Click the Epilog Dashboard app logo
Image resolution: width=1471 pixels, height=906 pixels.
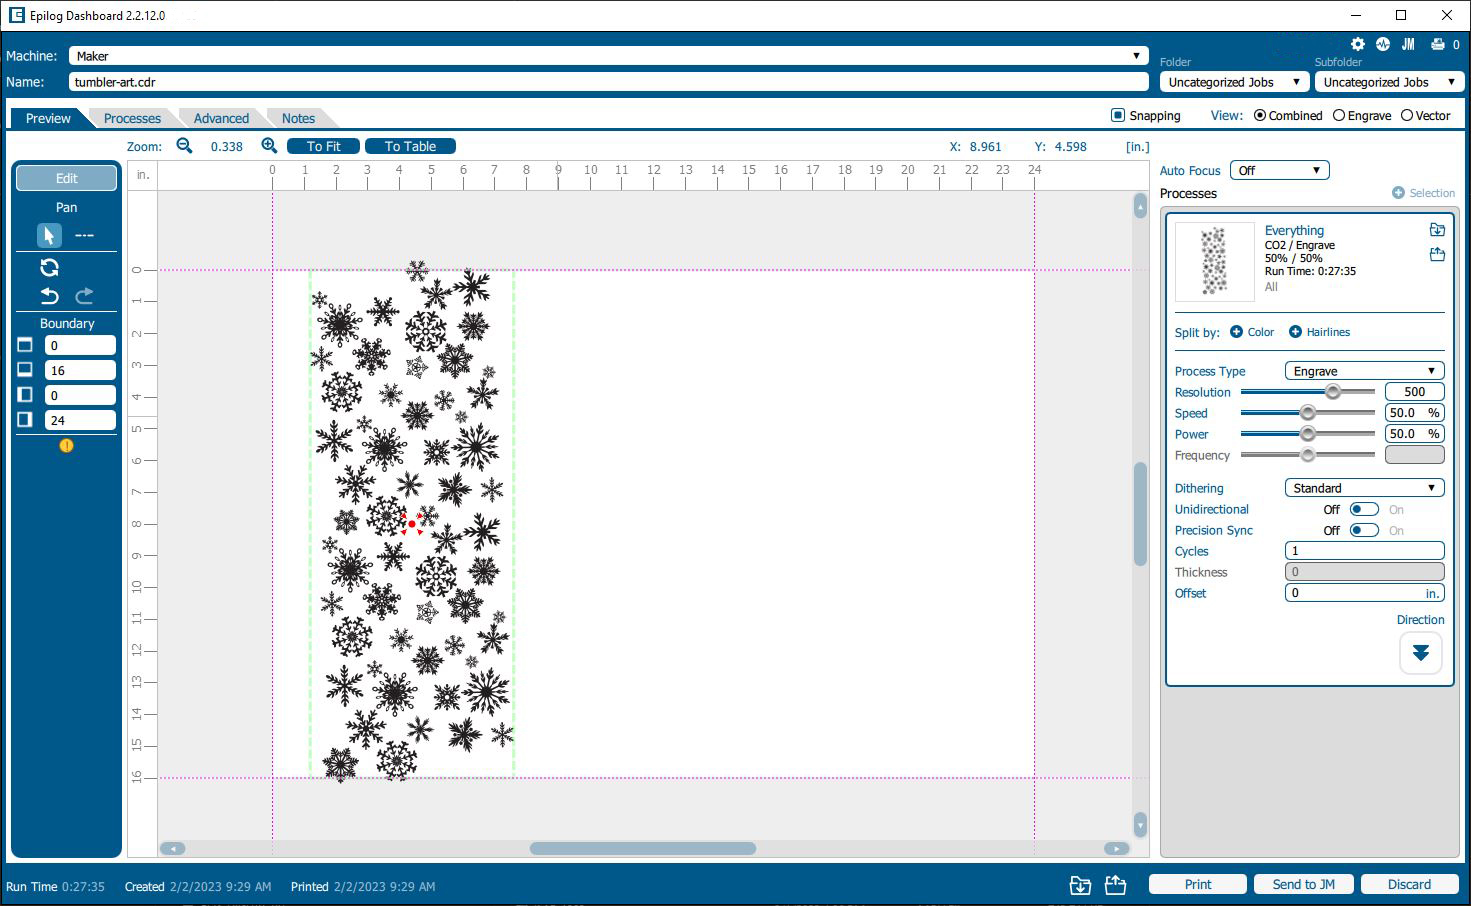[x=16, y=16]
